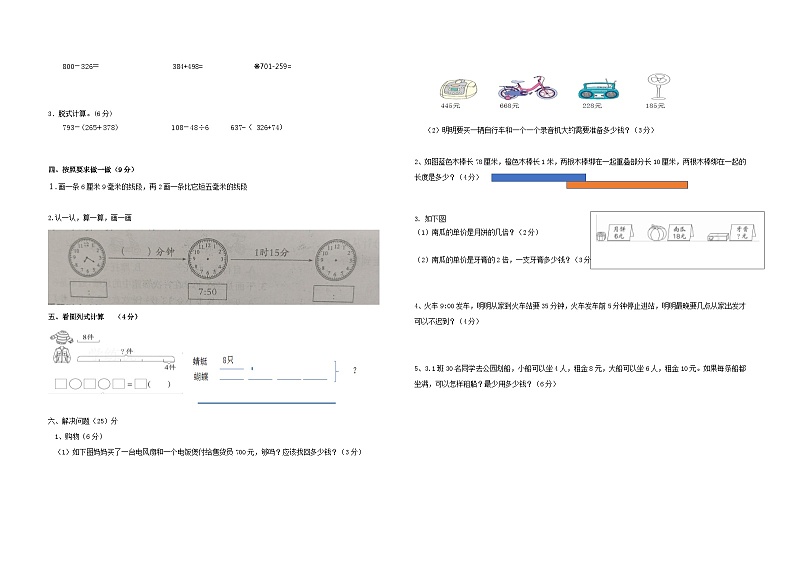Click the middle clock face above 7:50
This screenshot has height=562, width=794.
pos(208,258)
